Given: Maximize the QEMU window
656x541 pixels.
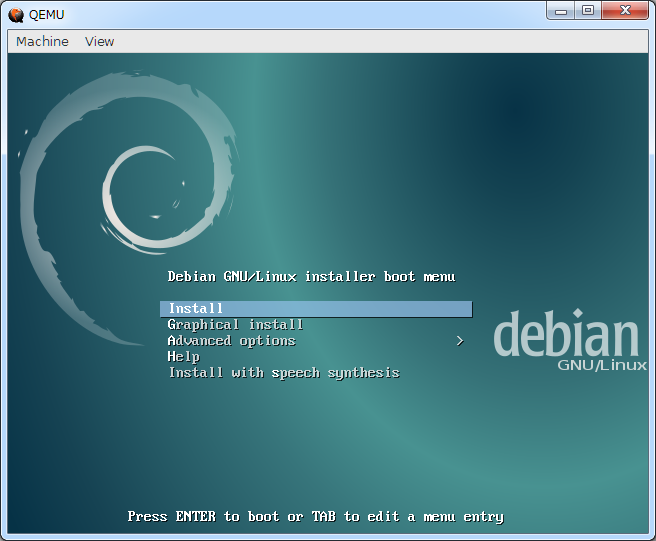Looking at the screenshot, I should [588, 11].
